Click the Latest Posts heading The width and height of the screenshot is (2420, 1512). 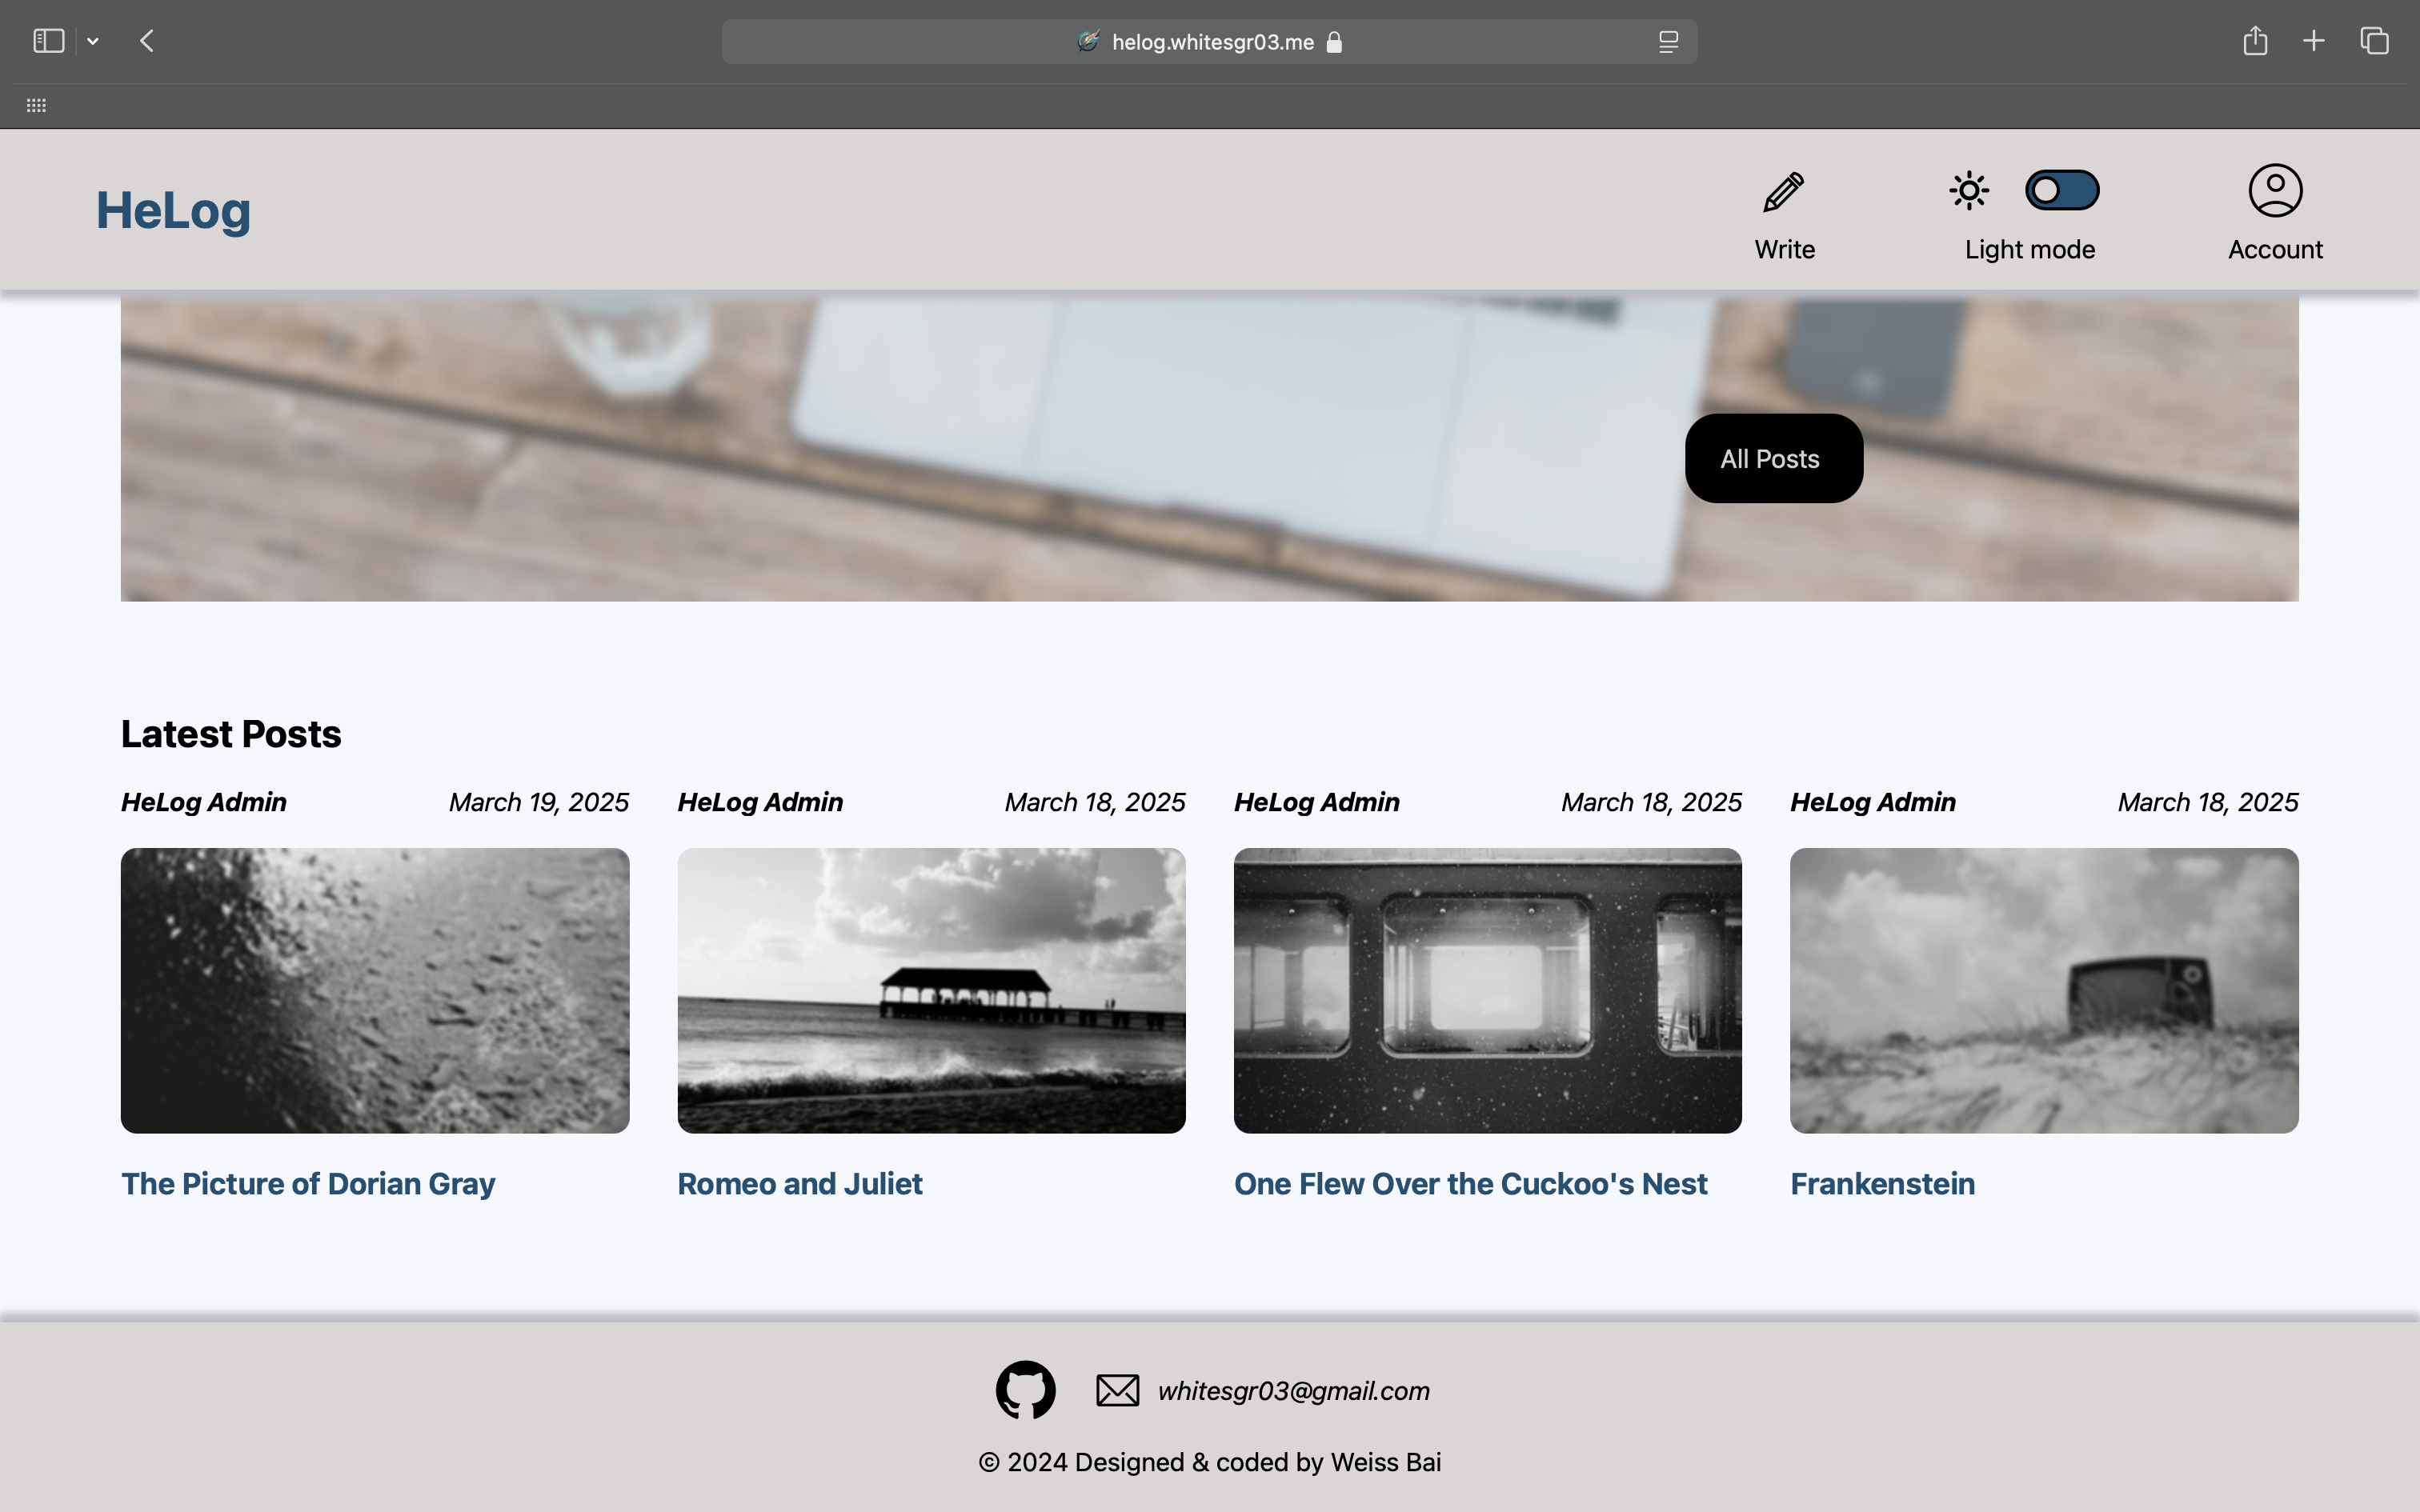pos(231,734)
